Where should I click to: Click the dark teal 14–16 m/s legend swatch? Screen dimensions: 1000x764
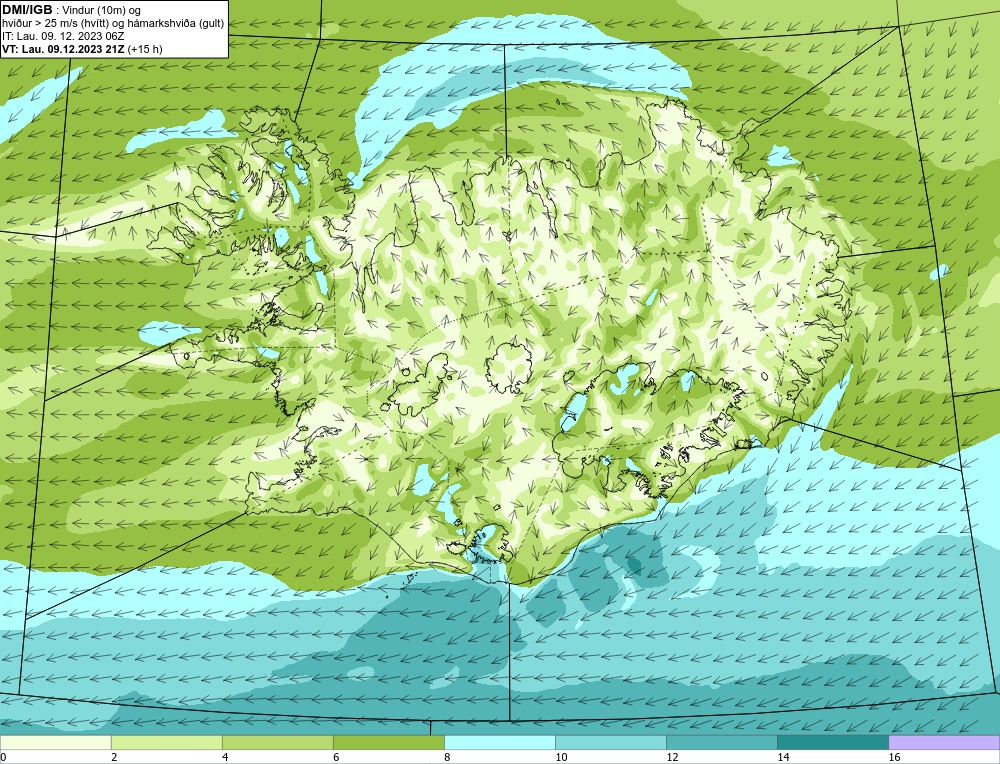(x=832, y=742)
